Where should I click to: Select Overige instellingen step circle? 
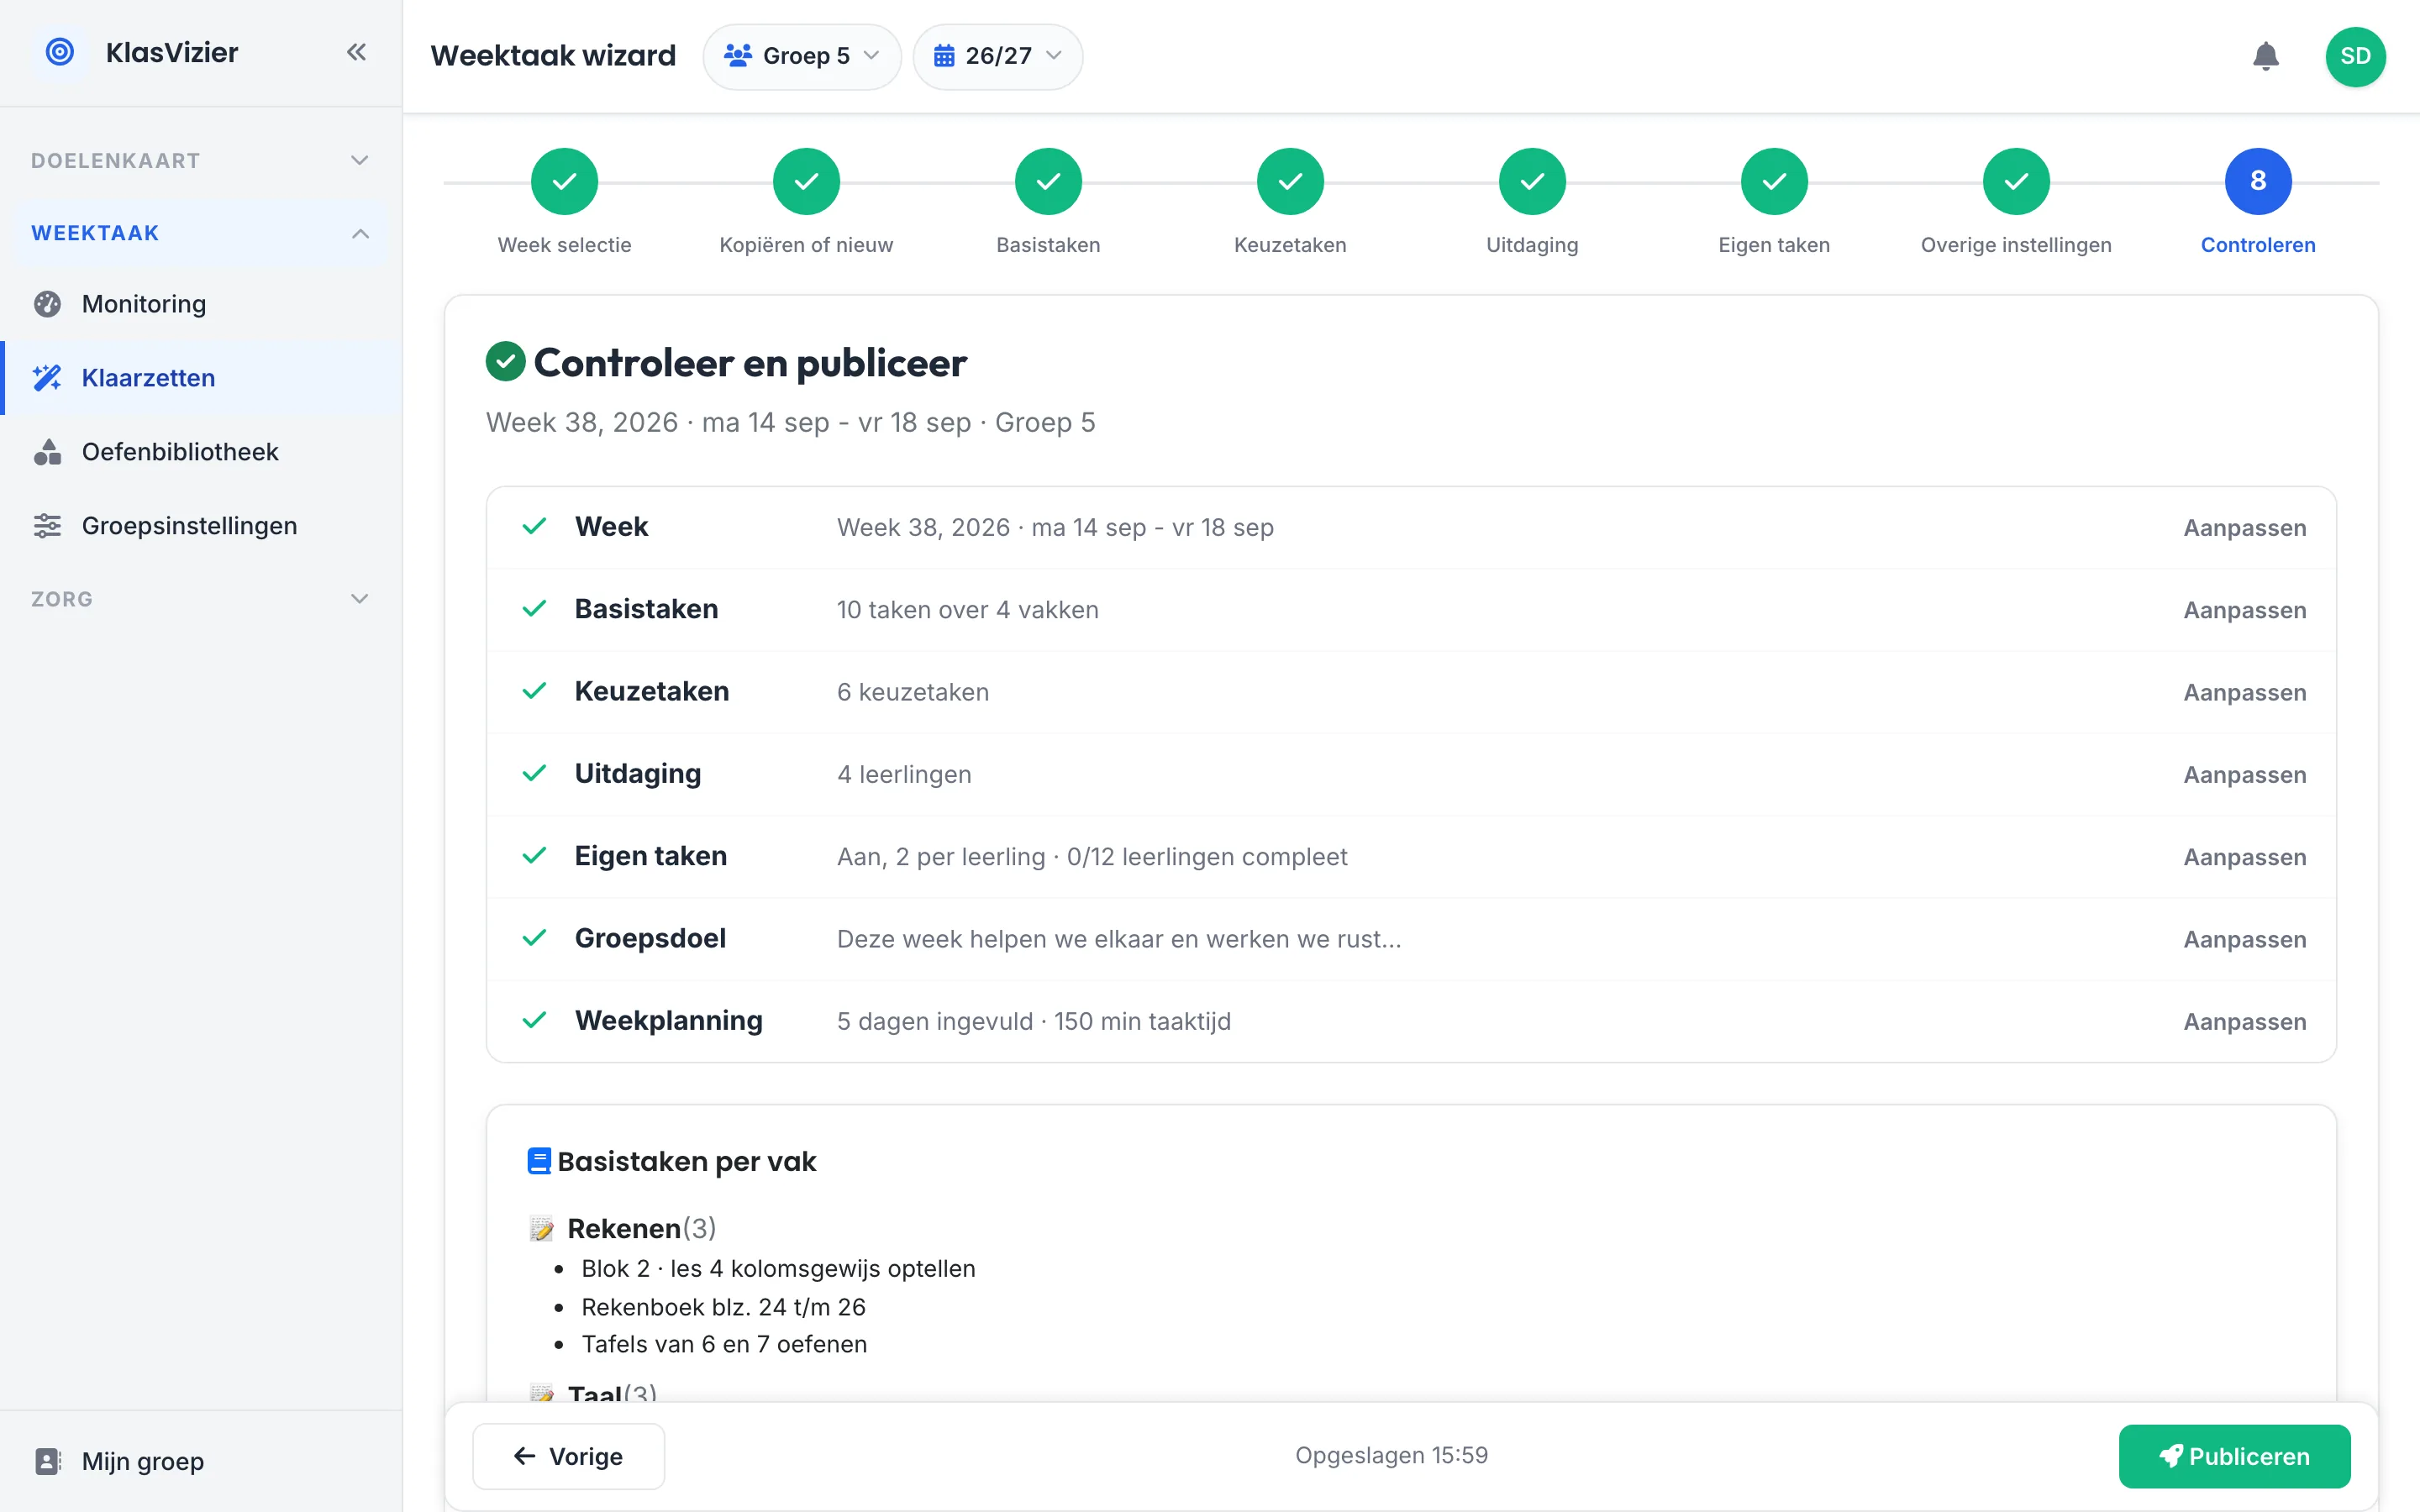click(x=2016, y=181)
